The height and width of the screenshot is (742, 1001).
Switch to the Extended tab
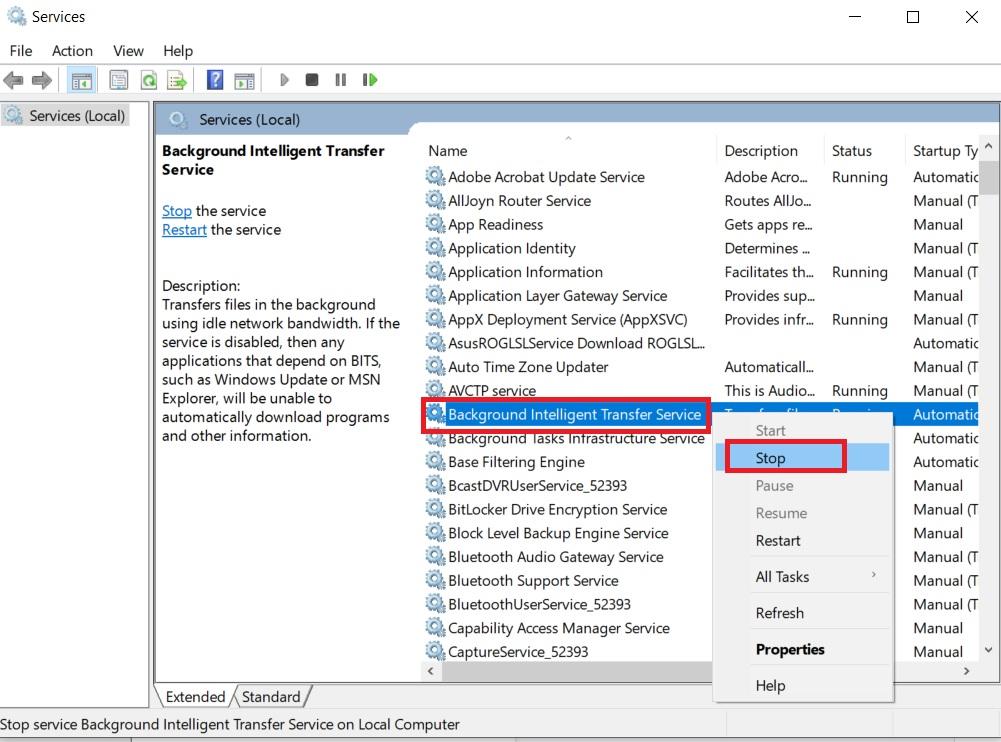tap(195, 697)
